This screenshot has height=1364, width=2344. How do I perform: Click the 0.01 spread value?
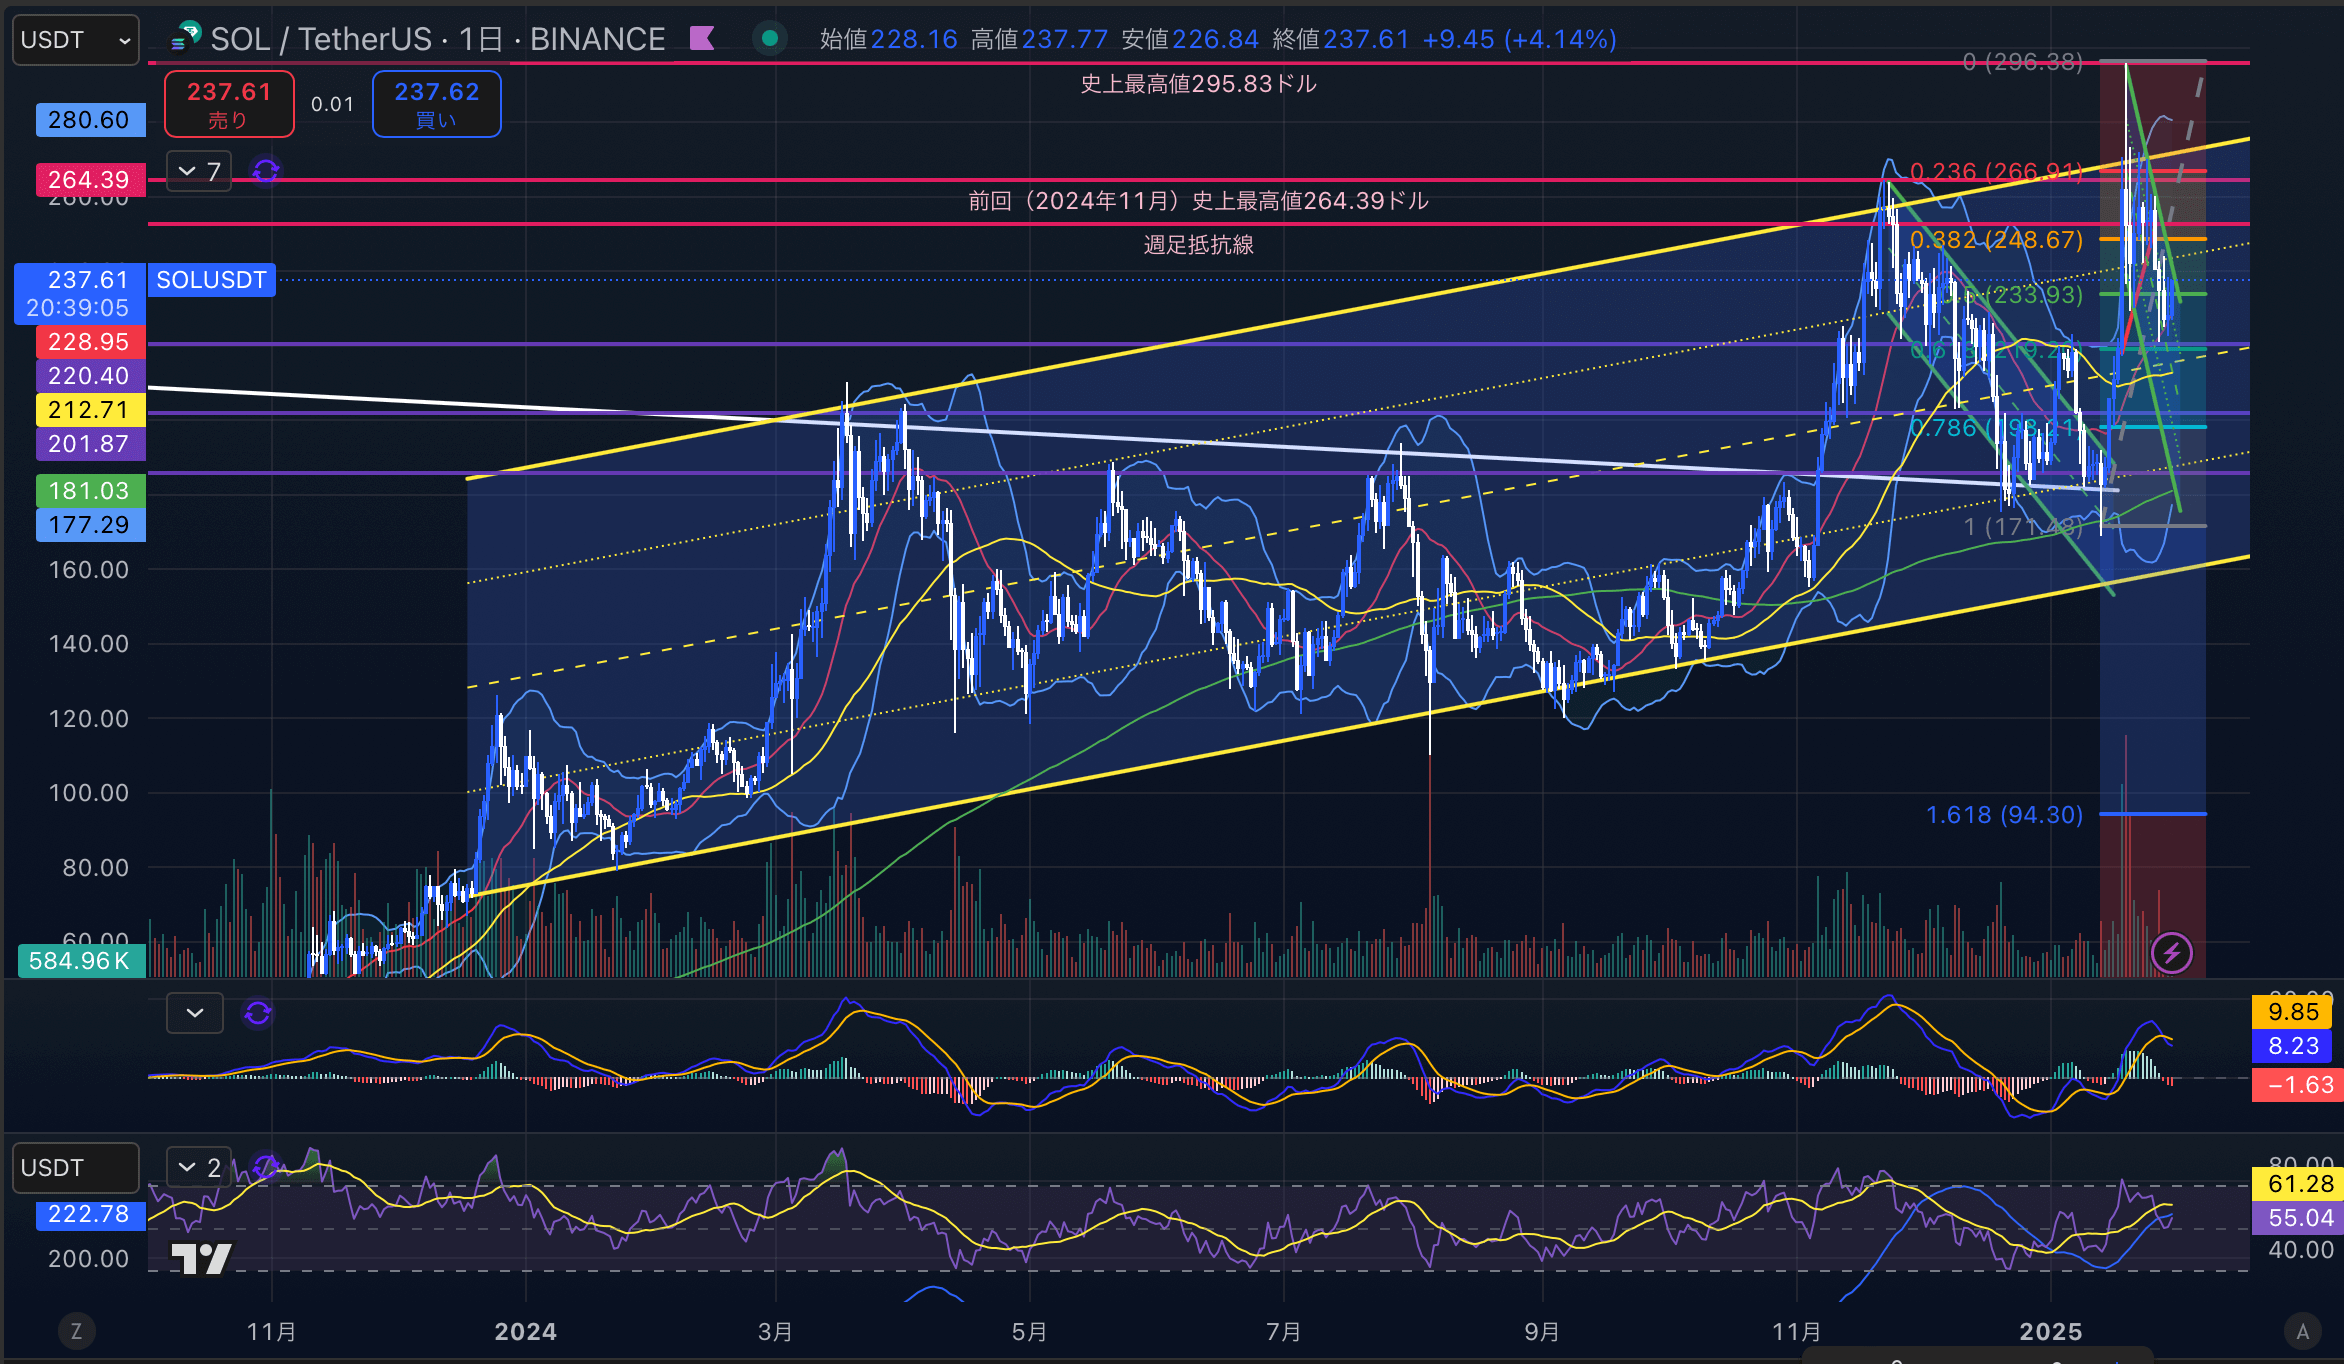(332, 104)
